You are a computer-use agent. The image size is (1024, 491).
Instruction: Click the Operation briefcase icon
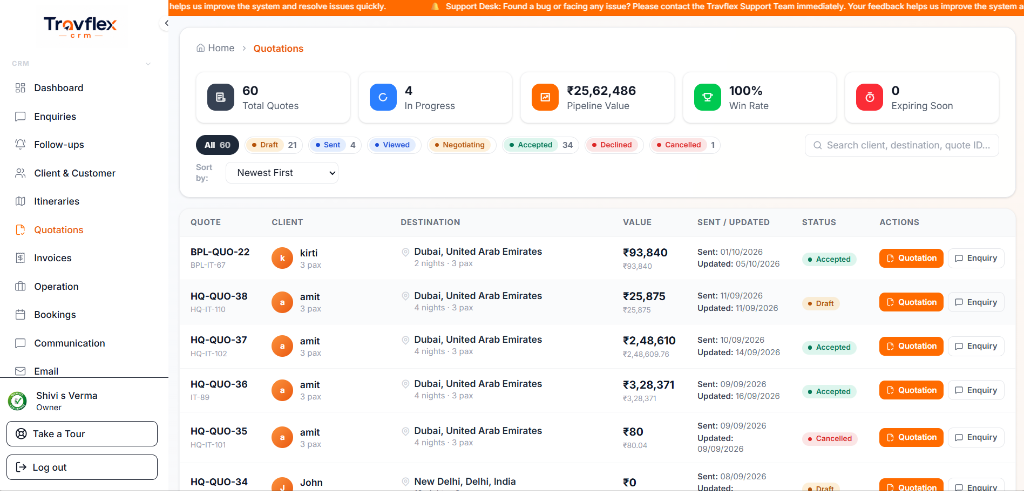coord(20,287)
